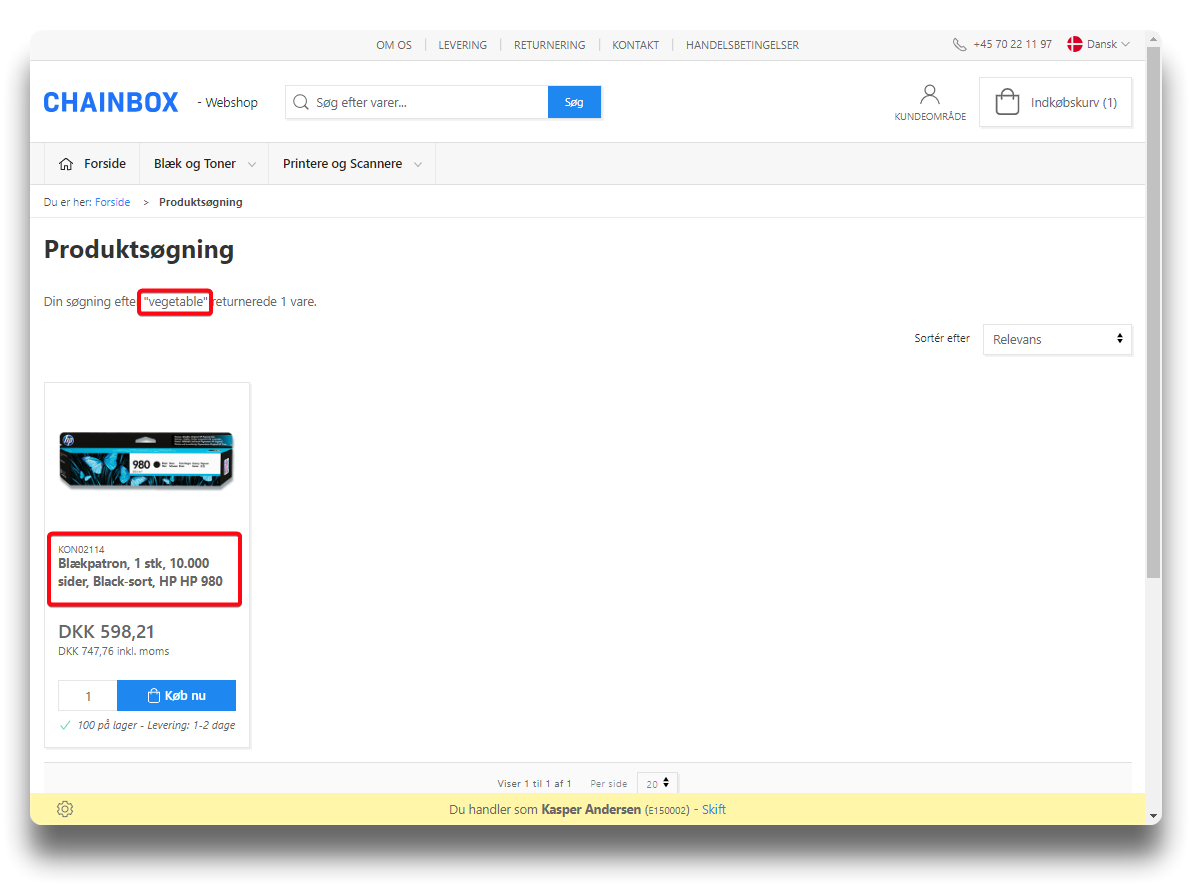
Task: Expand the Blæk og Toner menu
Action: tap(204, 164)
